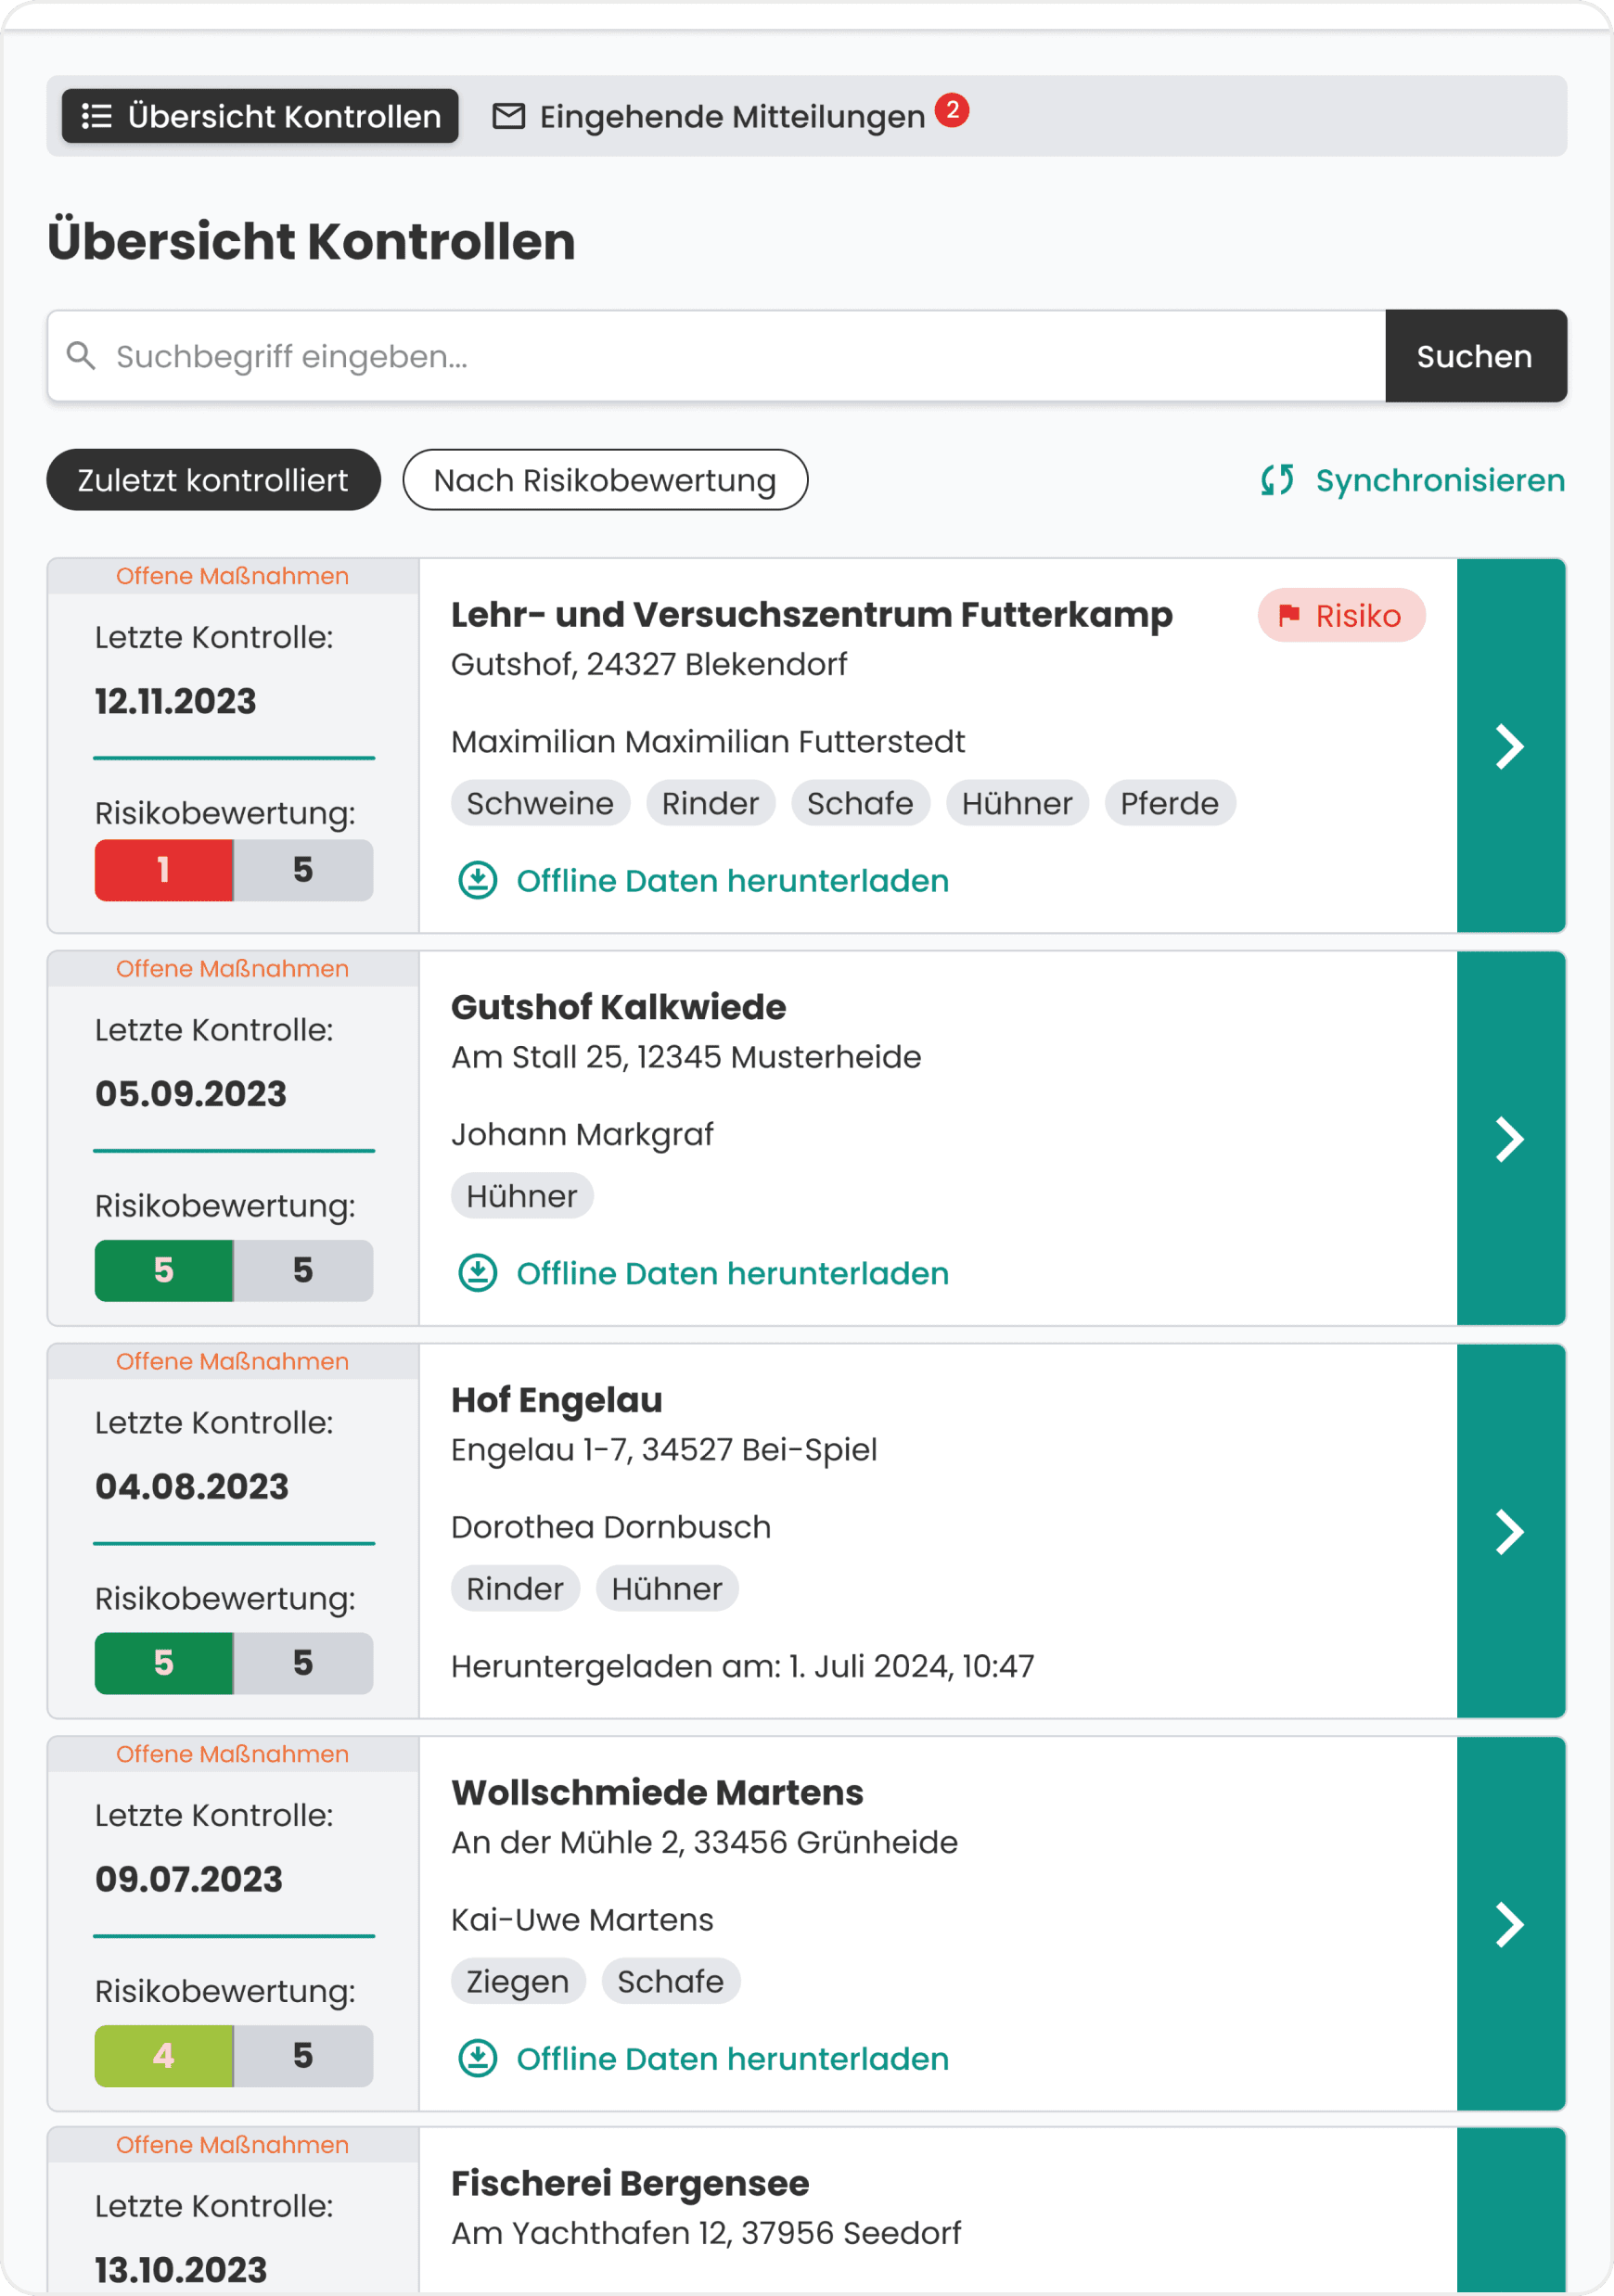Click the Hühner tag on Futterkamp

click(1017, 803)
